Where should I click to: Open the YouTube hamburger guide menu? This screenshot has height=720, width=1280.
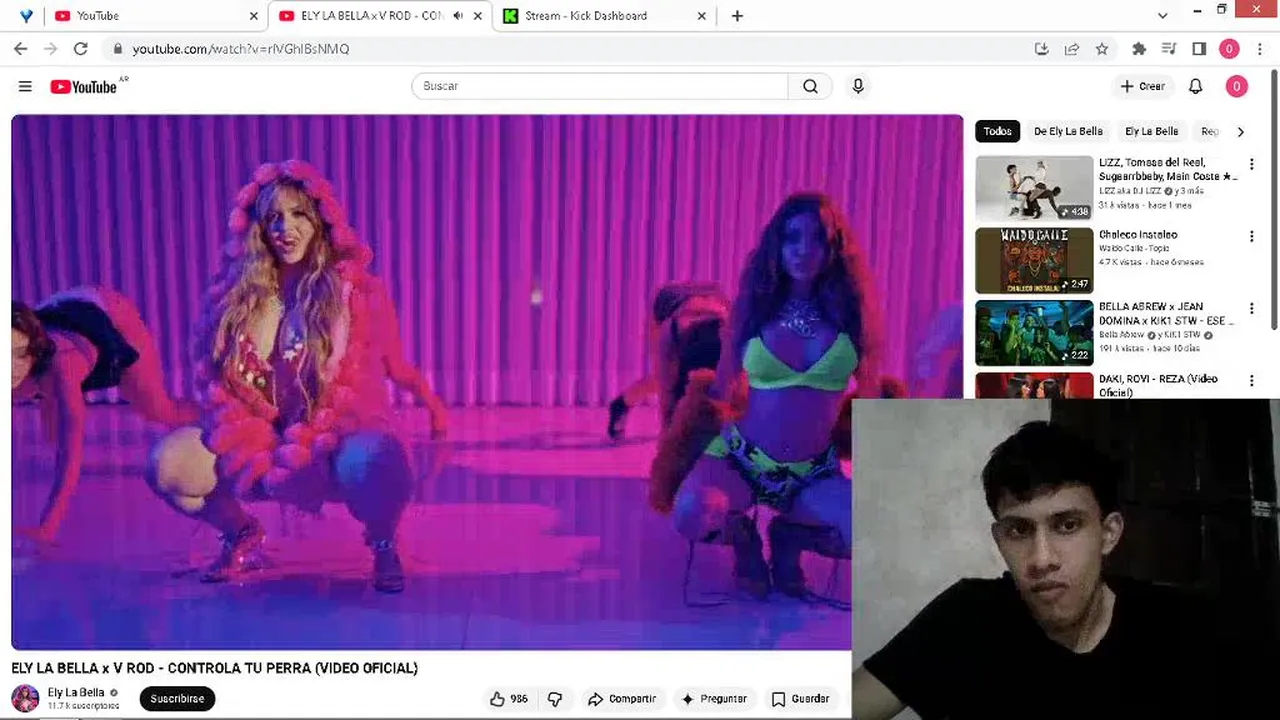25,87
